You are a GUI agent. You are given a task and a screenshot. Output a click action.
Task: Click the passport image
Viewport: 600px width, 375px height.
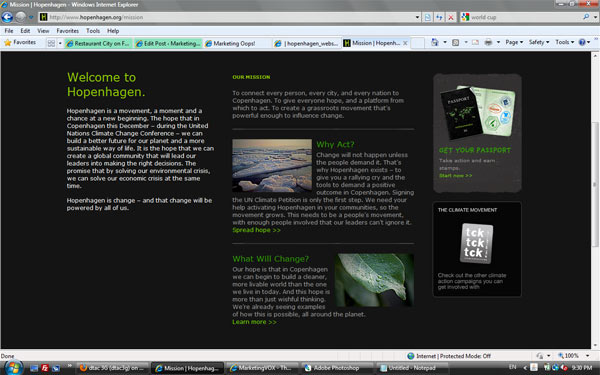pos(477,112)
